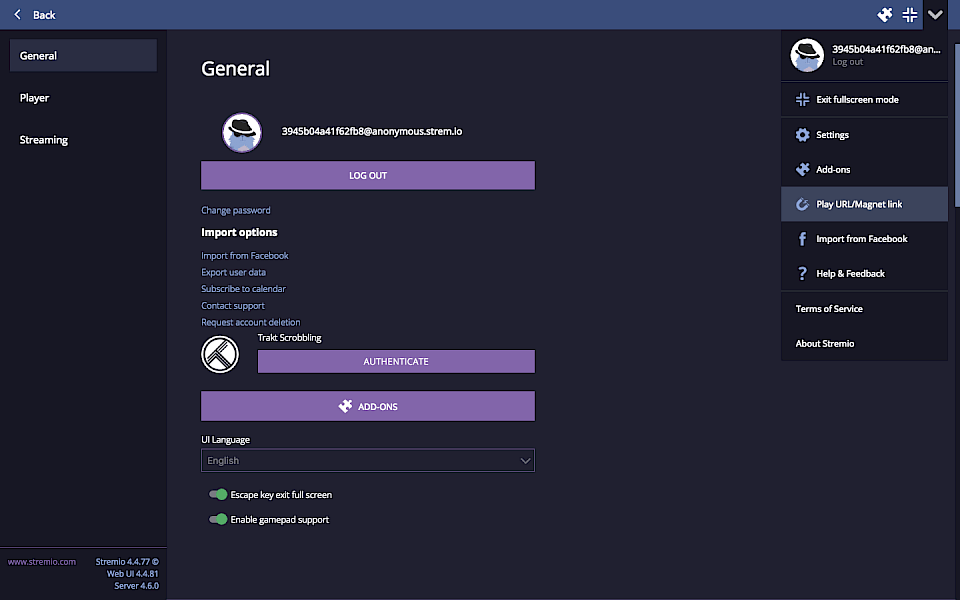Viewport: 960px width, 600px height.
Task: Click the Server 4.6.0 version text
Action: pyautogui.click(x=136, y=586)
